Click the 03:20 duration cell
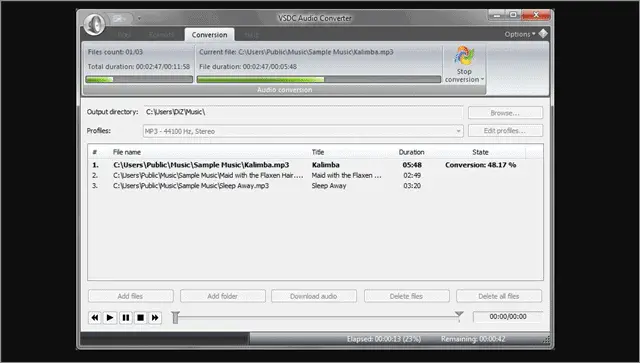Viewport: 640px width, 363px height. click(412, 186)
